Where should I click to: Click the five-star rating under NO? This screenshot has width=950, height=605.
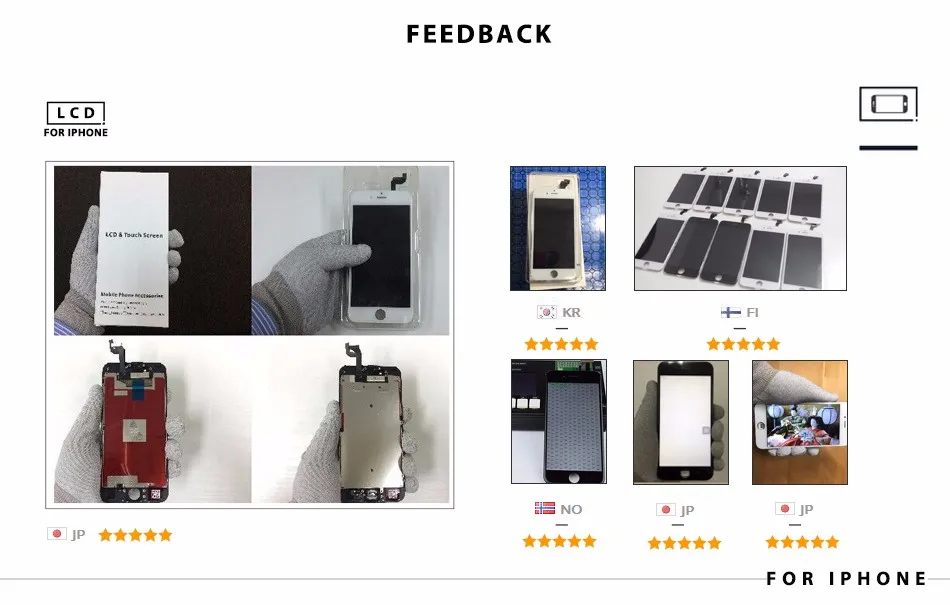[x=559, y=541]
